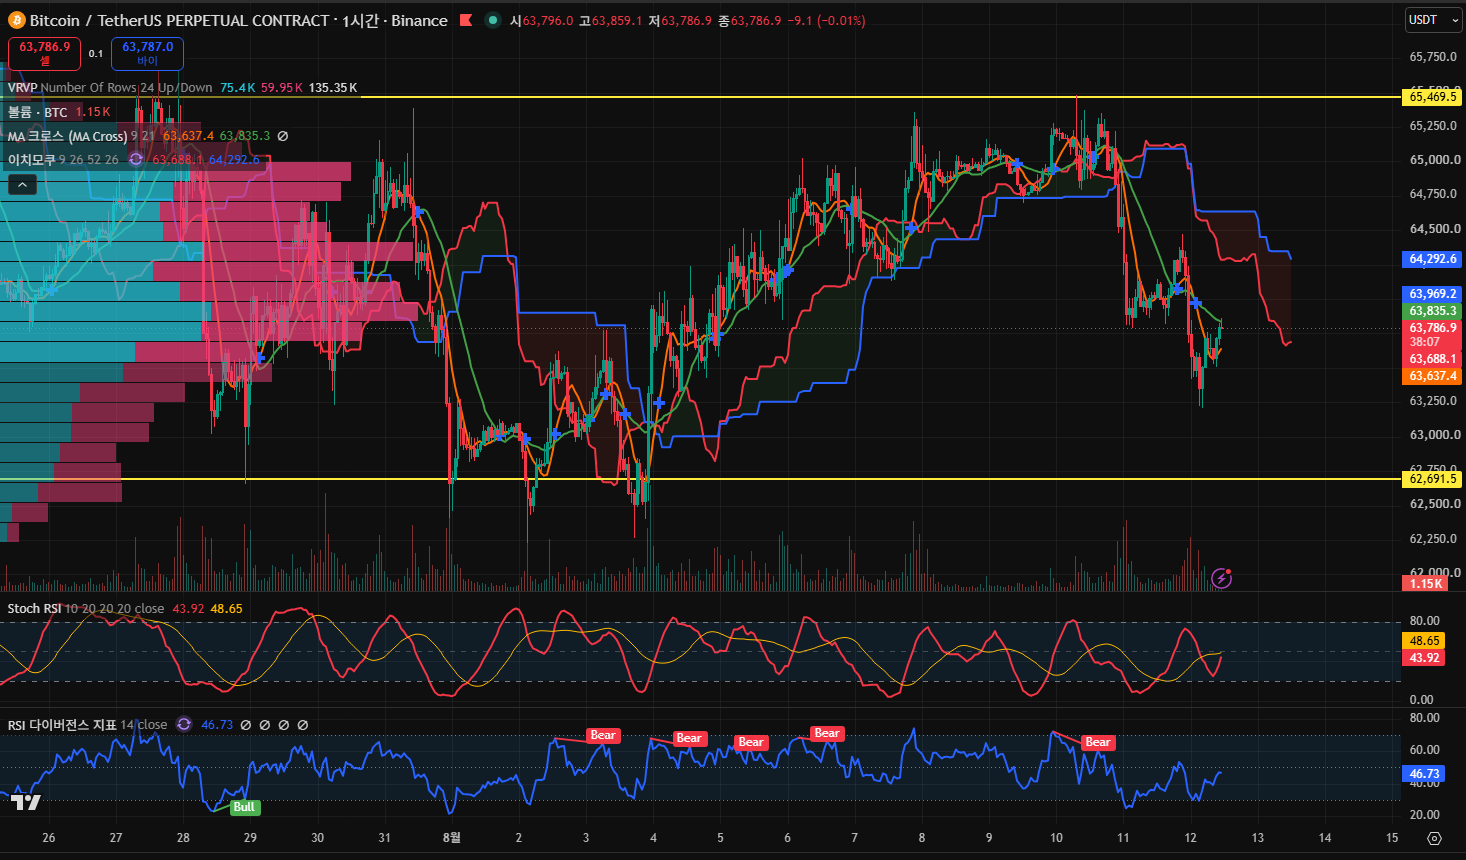The height and width of the screenshot is (860, 1466).
Task: Click the green Bull divergence label
Action: (244, 807)
